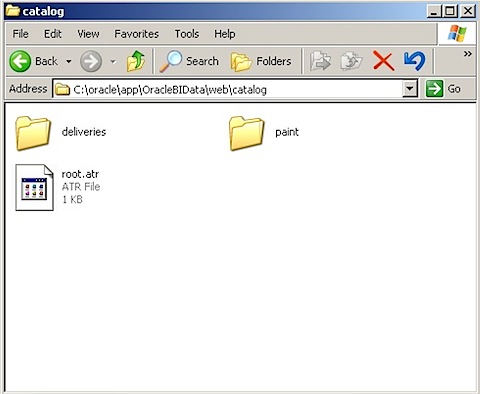Click the Address bar path field
Viewport: 480px width, 394px height.
(x=227, y=89)
